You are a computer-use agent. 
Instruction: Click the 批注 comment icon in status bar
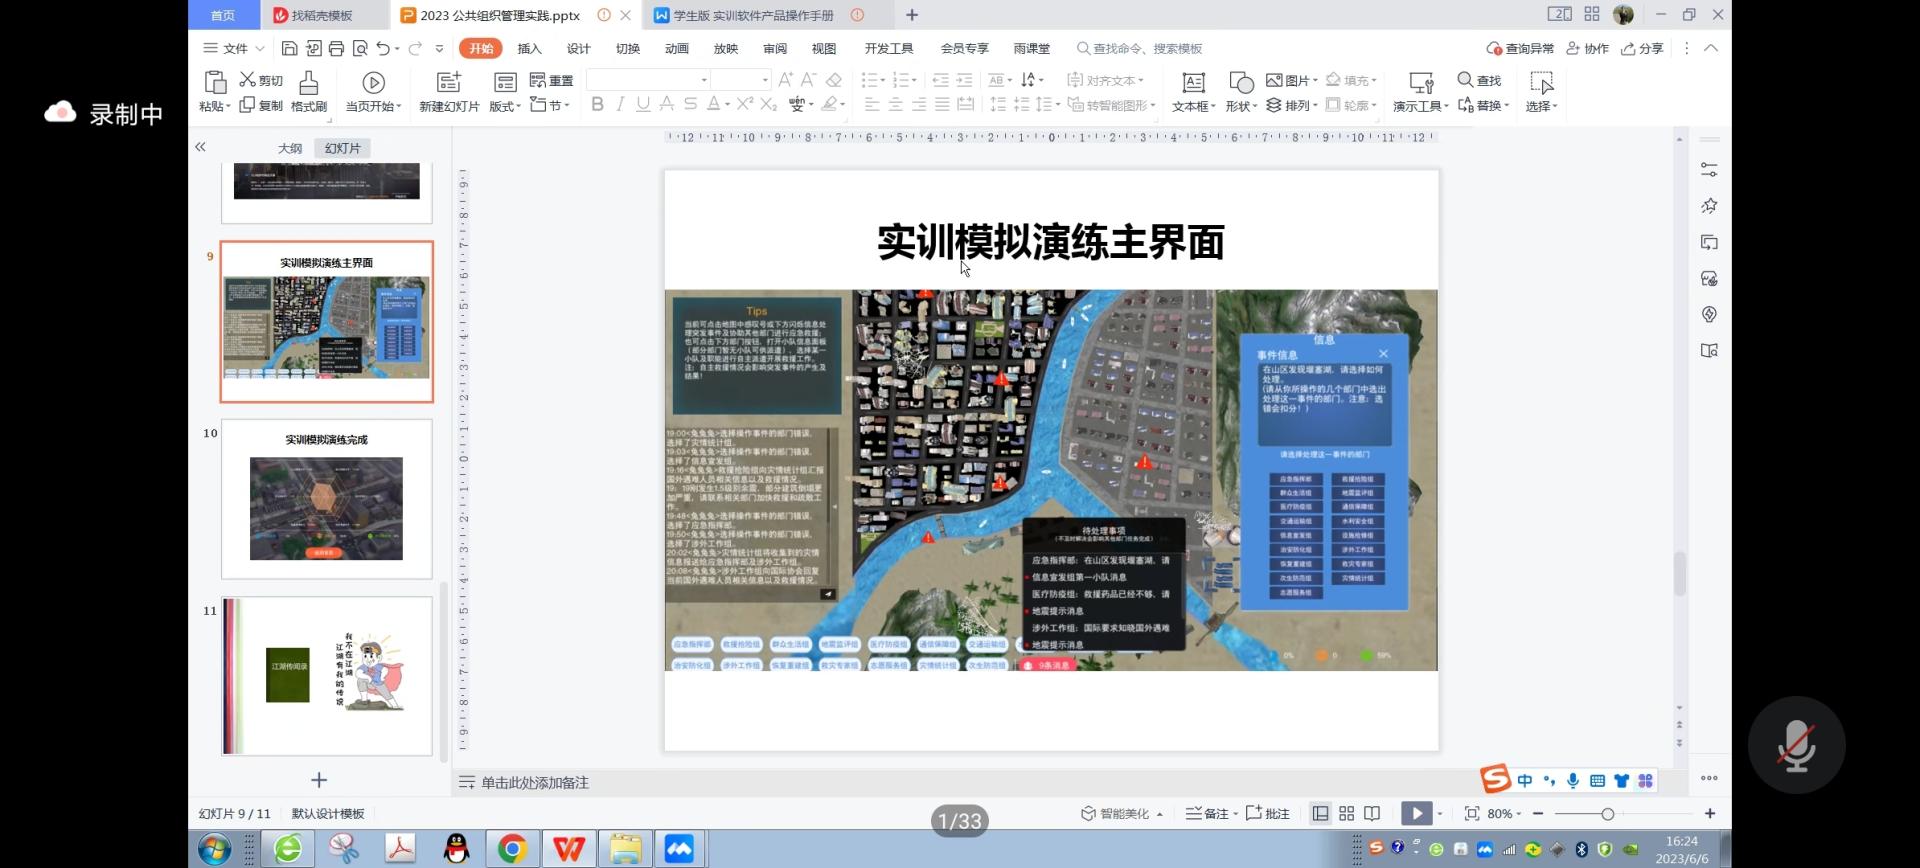(x=1267, y=814)
